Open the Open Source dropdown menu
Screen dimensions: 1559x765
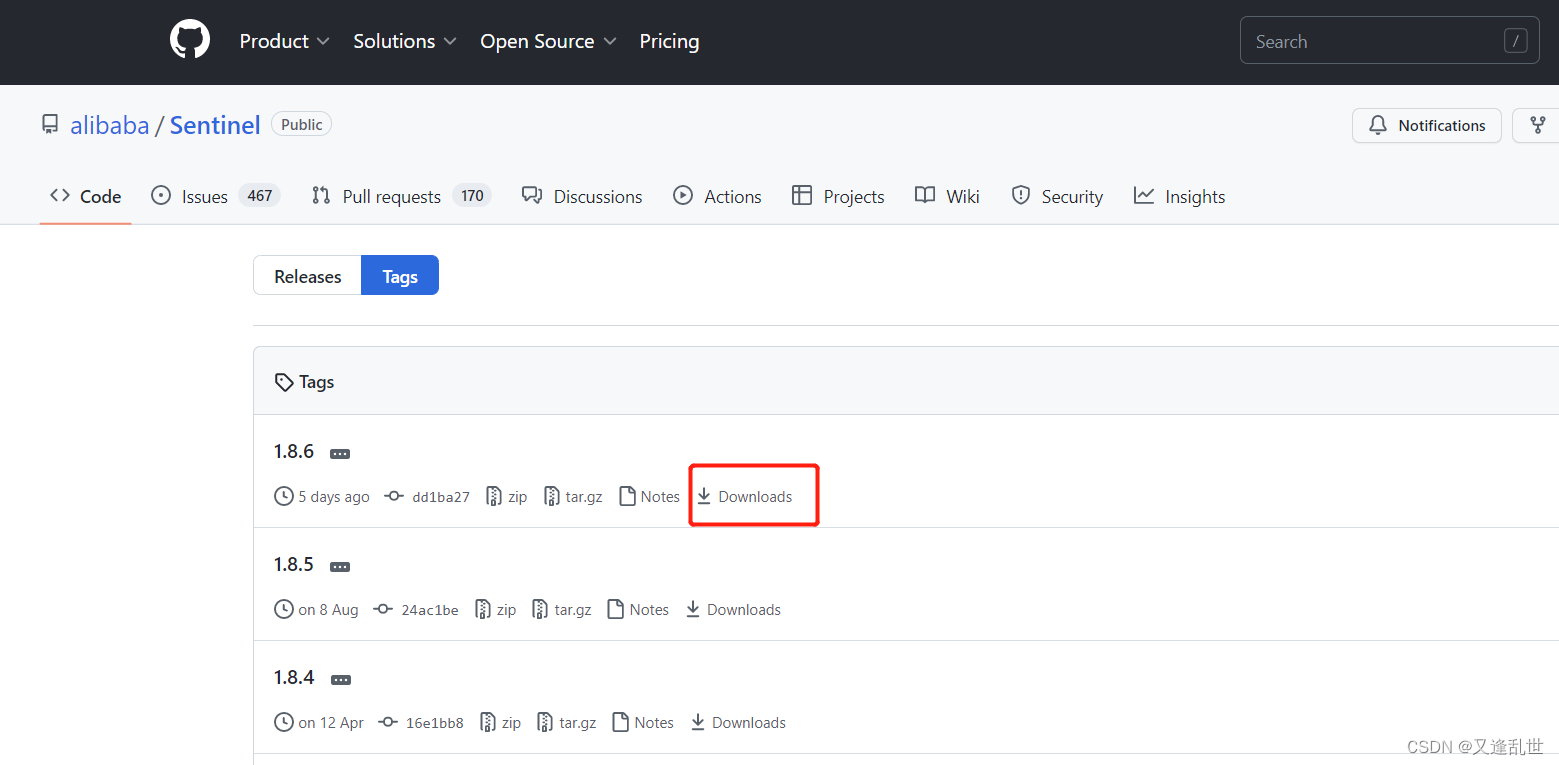click(x=548, y=41)
